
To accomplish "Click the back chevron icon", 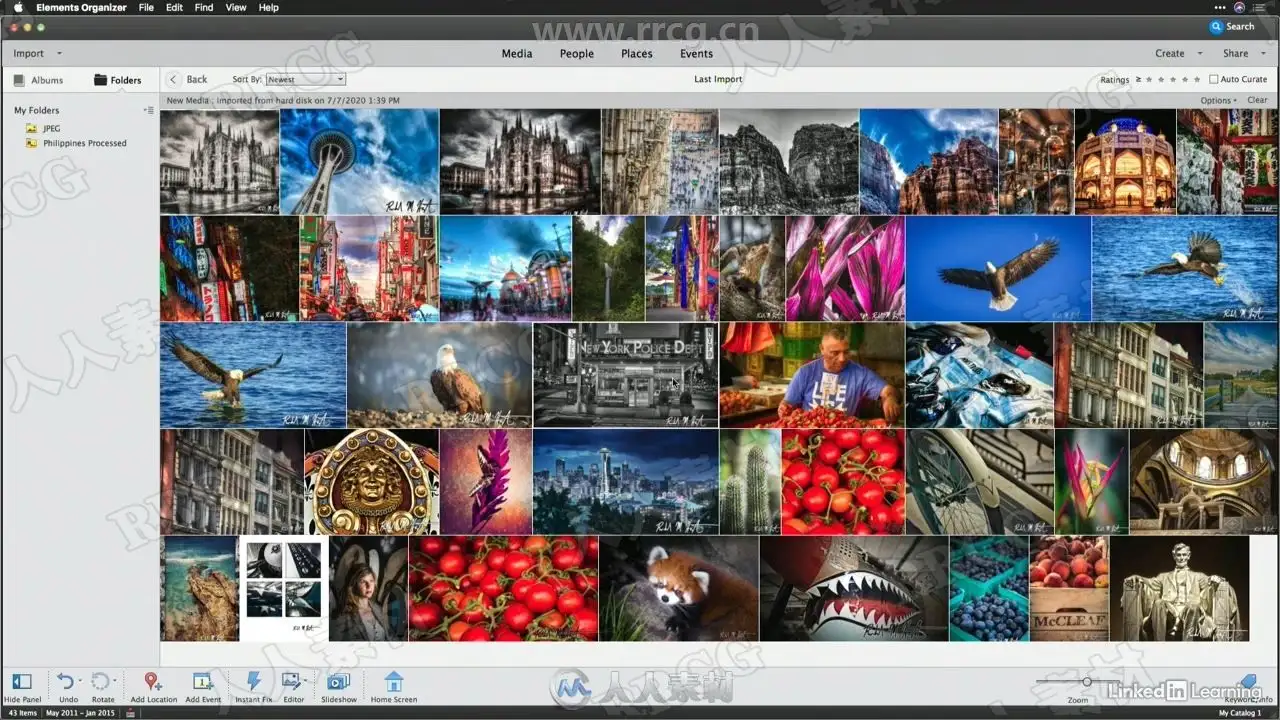I will tap(173, 79).
